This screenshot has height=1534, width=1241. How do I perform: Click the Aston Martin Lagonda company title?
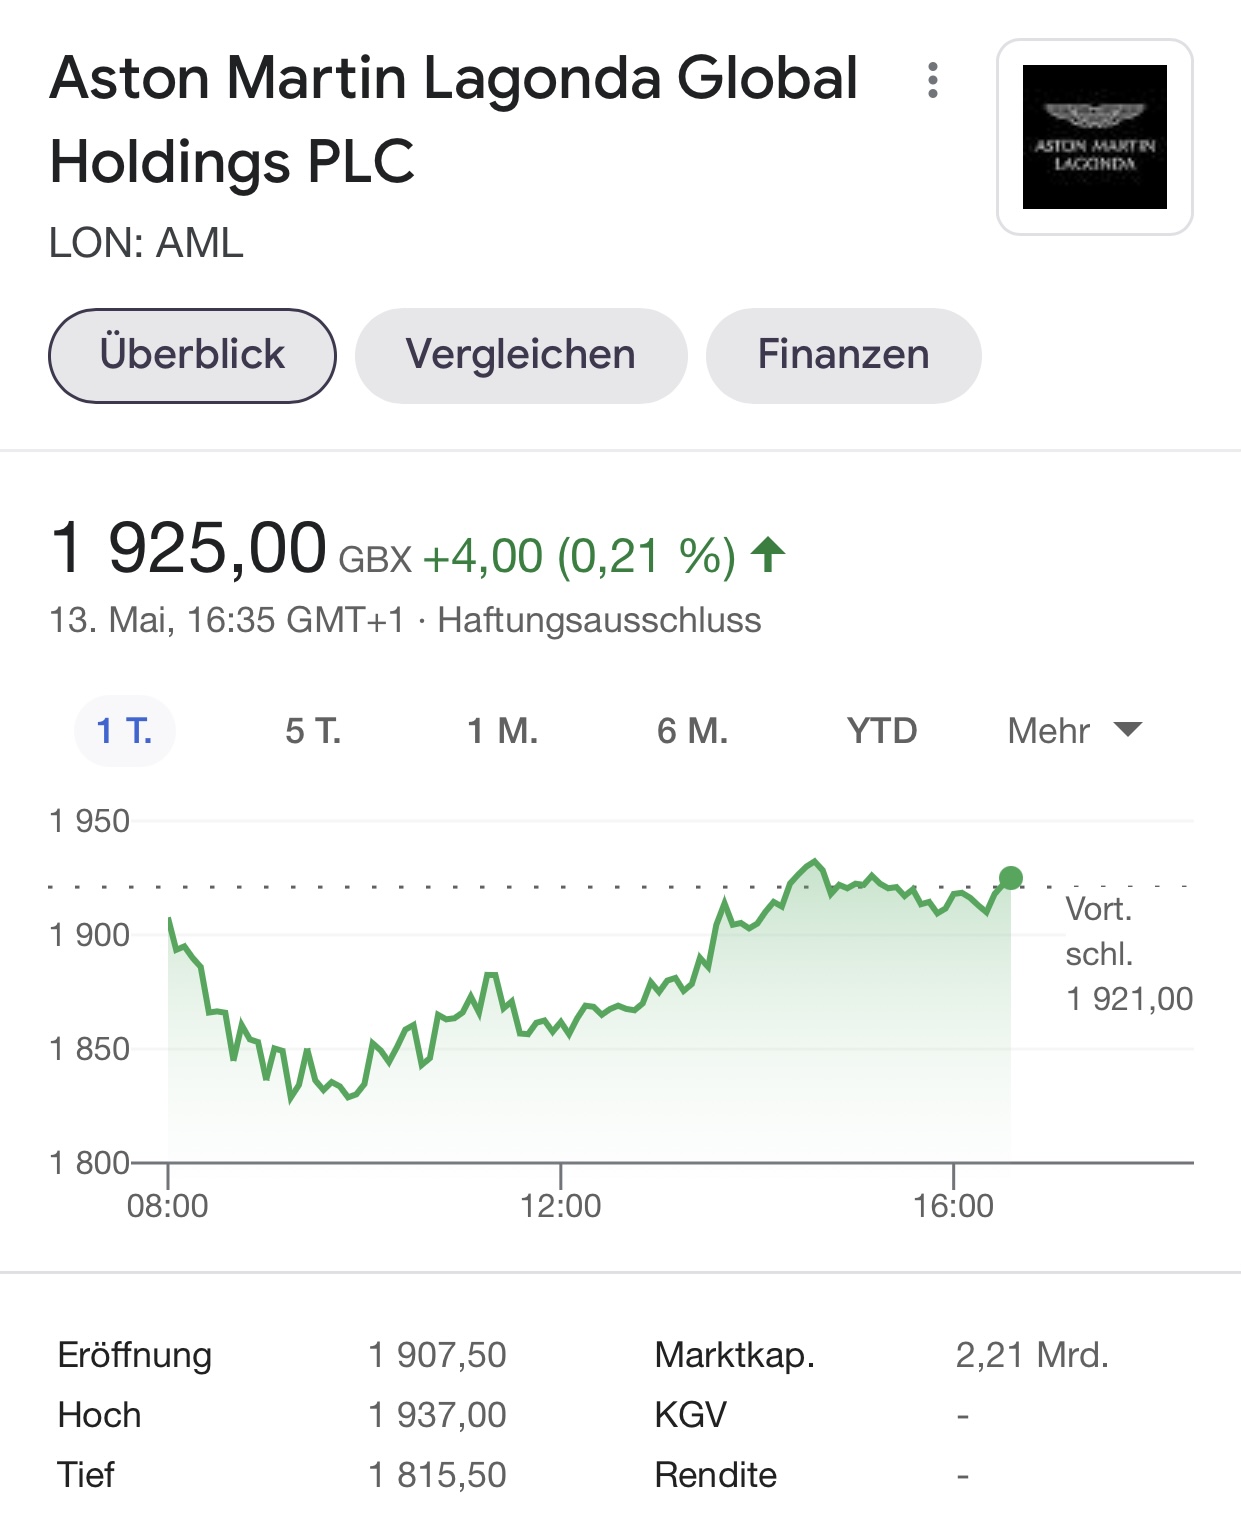point(453,120)
